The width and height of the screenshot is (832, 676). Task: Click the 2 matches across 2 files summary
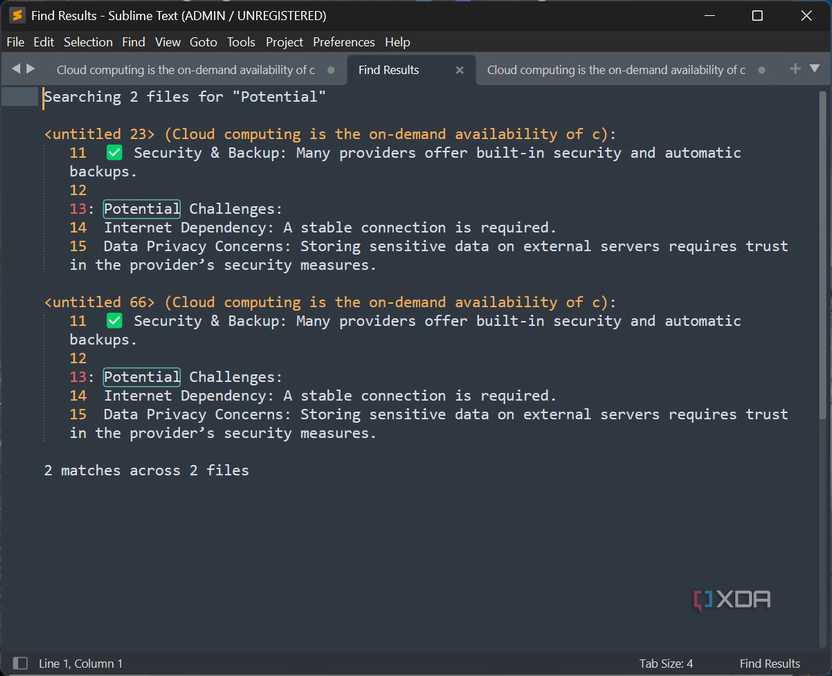146,471
